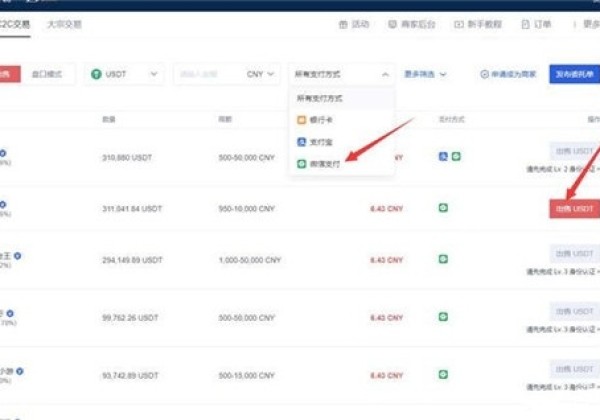Viewport: 600px width, 420px height.
Task: Click the red 出售 sell tab
Action: point(10,74)
